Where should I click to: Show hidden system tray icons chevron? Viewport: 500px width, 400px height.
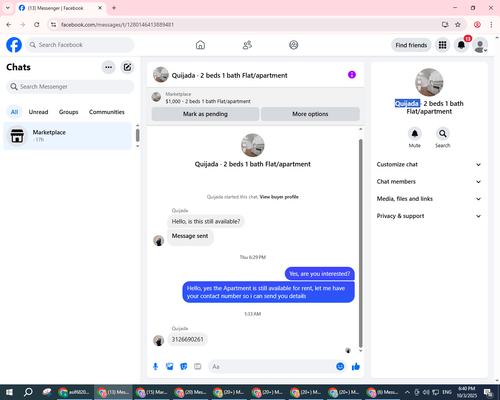(x=407, y=392)
